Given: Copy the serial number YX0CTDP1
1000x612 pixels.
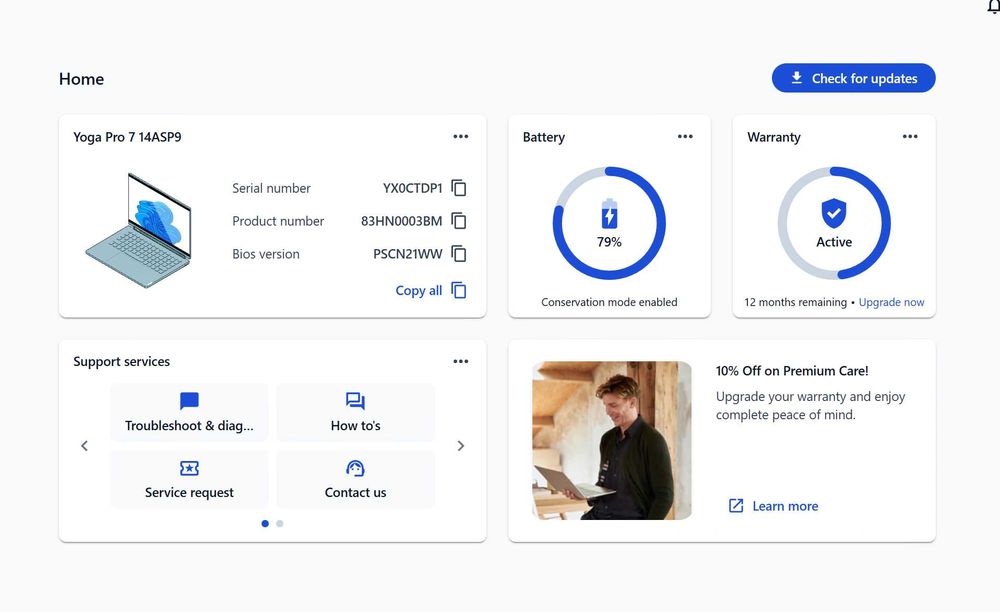Looking at the screenshot, I should tap(459, 188).
